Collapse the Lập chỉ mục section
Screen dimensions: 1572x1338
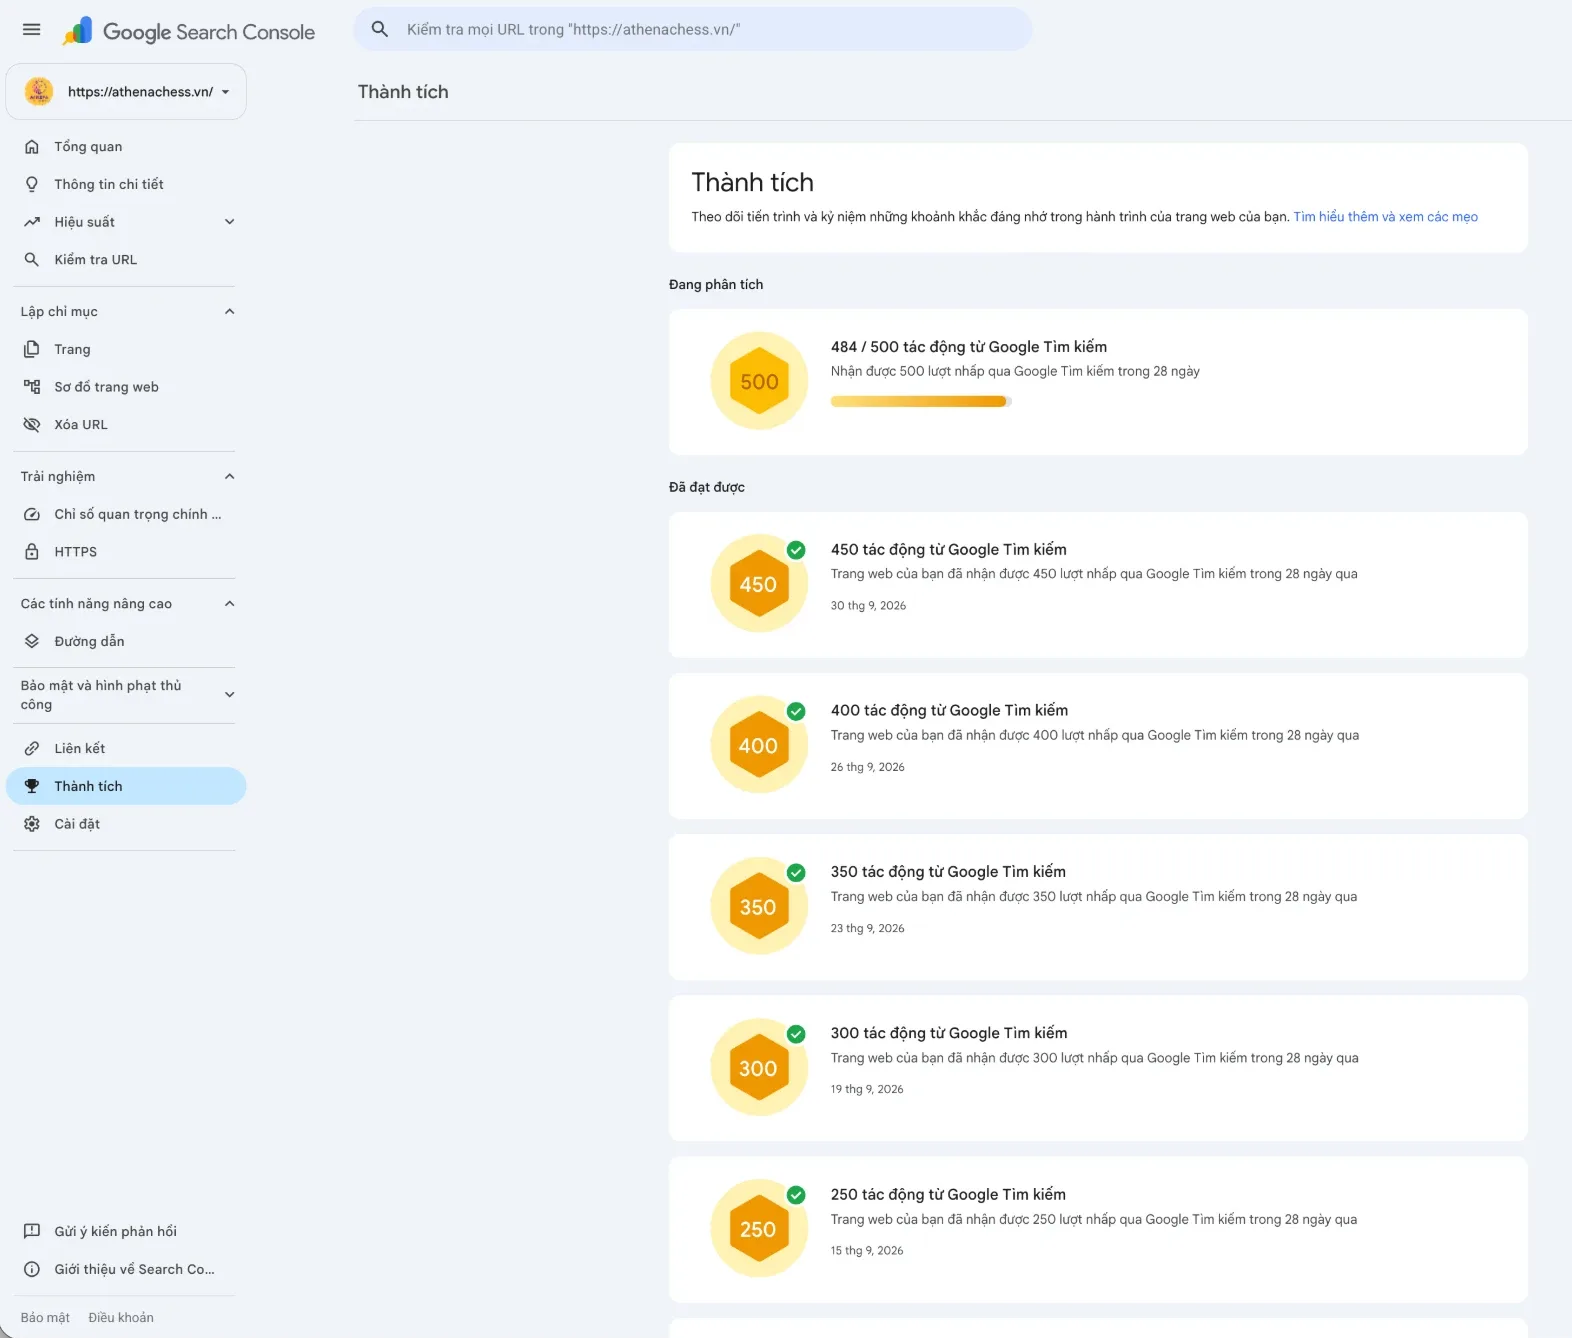[x=230, y=311]
